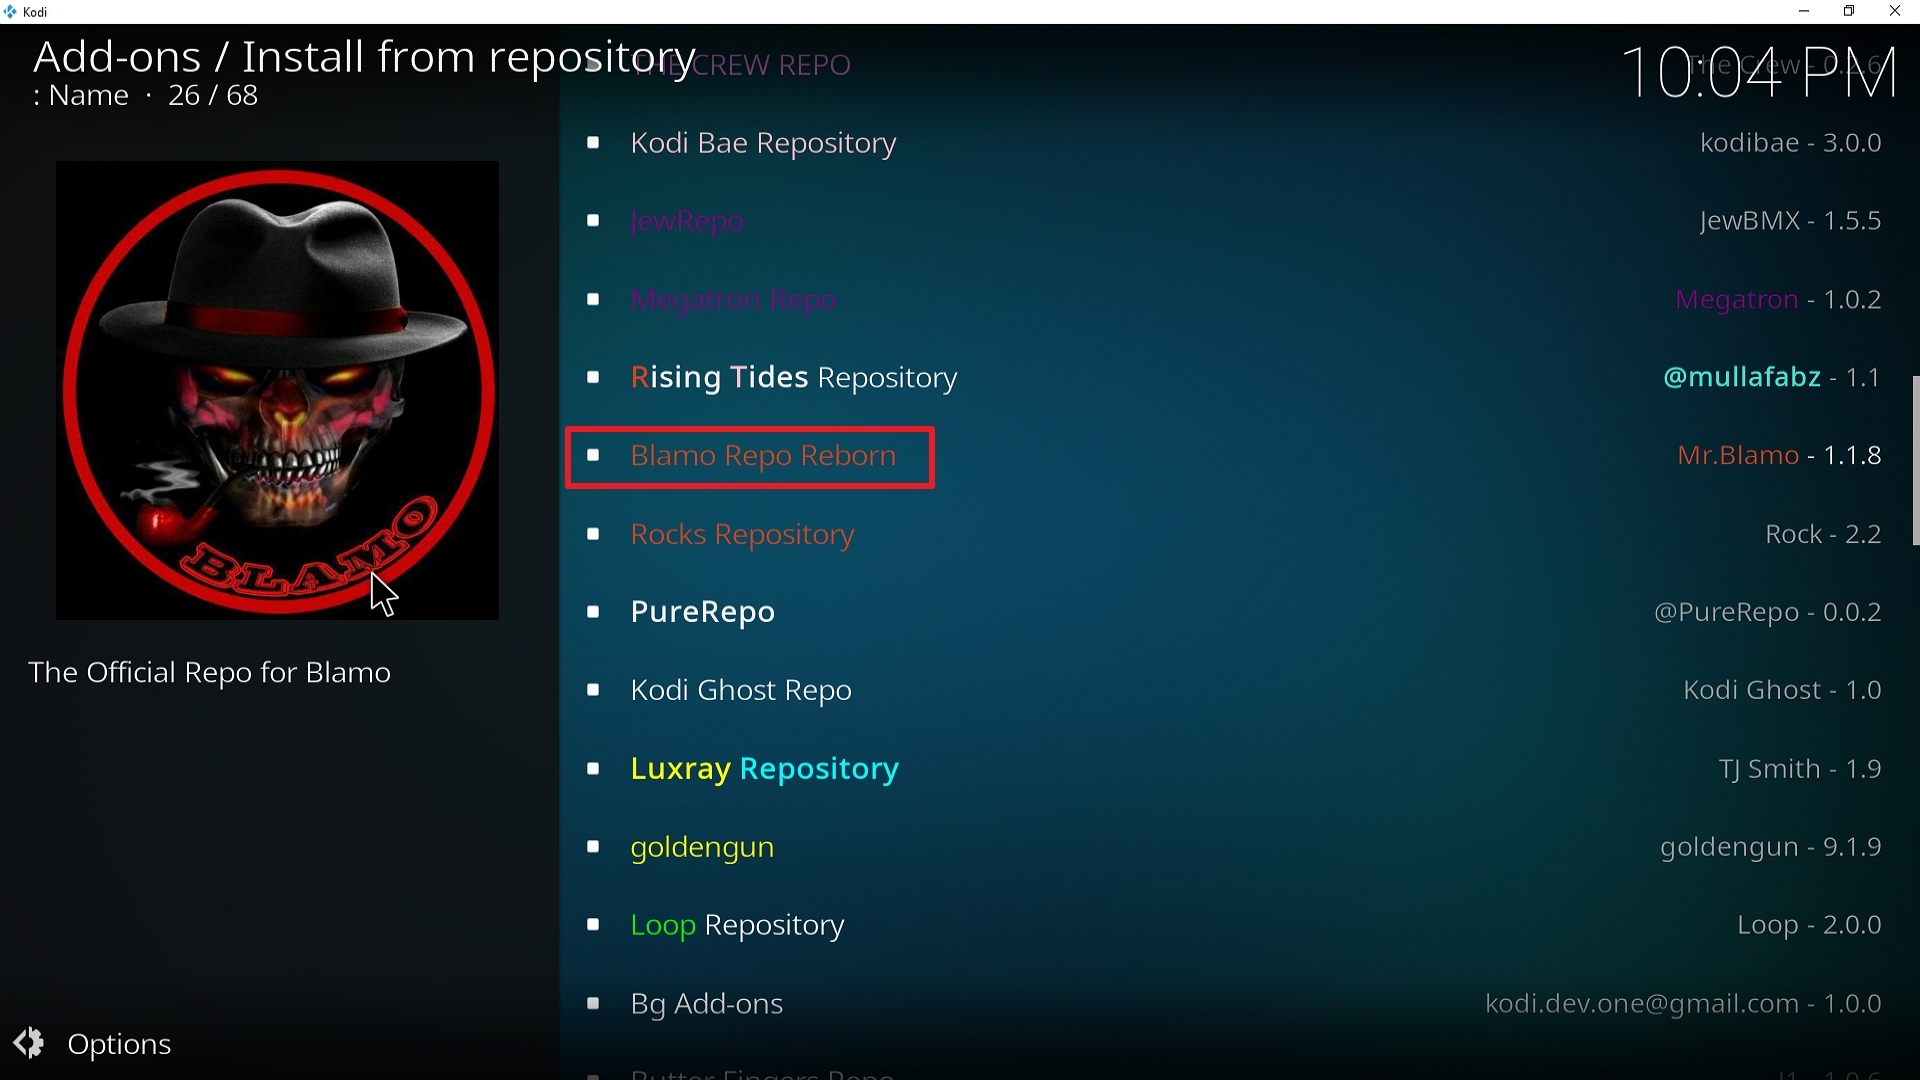Click The Official Repo for Blamo description
Screen dimensions: 1920x1080
click(x=209, y=673)
